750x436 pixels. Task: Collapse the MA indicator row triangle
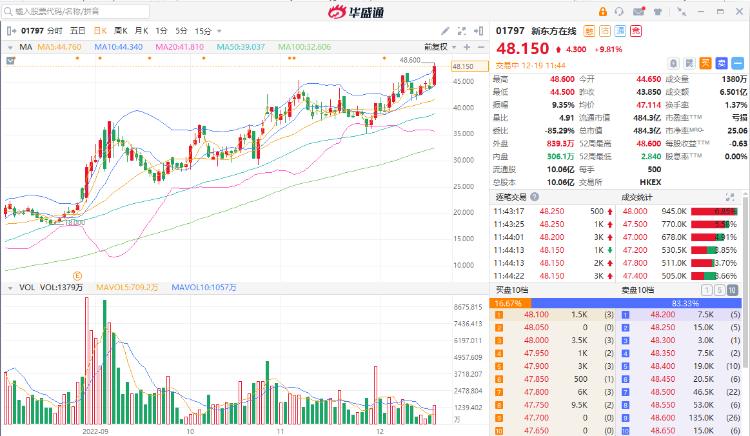(x=11, y=46)
